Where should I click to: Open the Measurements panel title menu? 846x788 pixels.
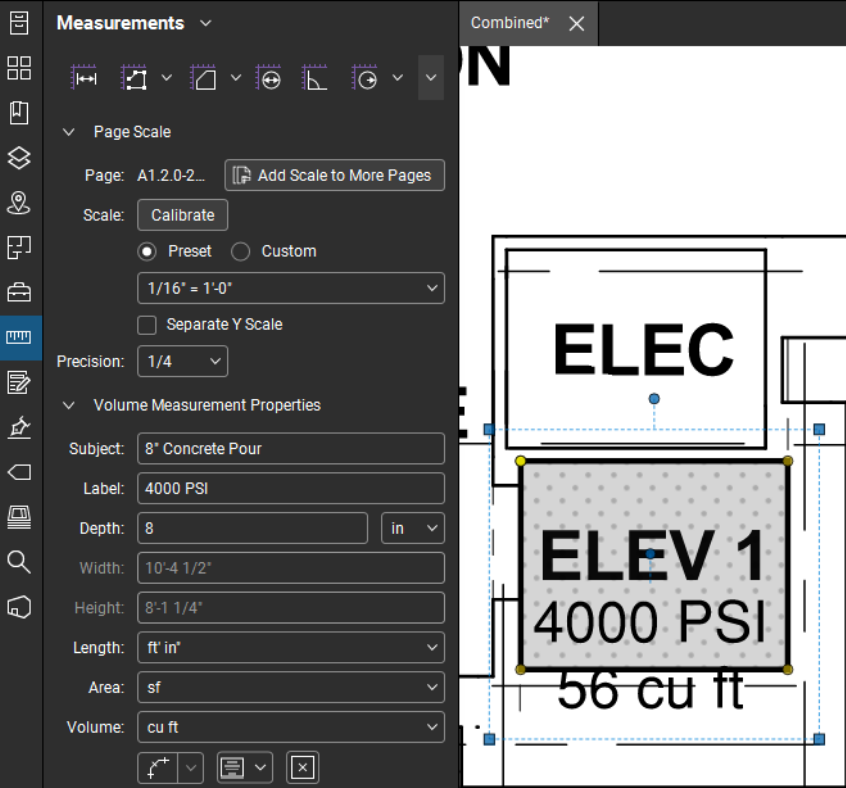pos(206,22)
